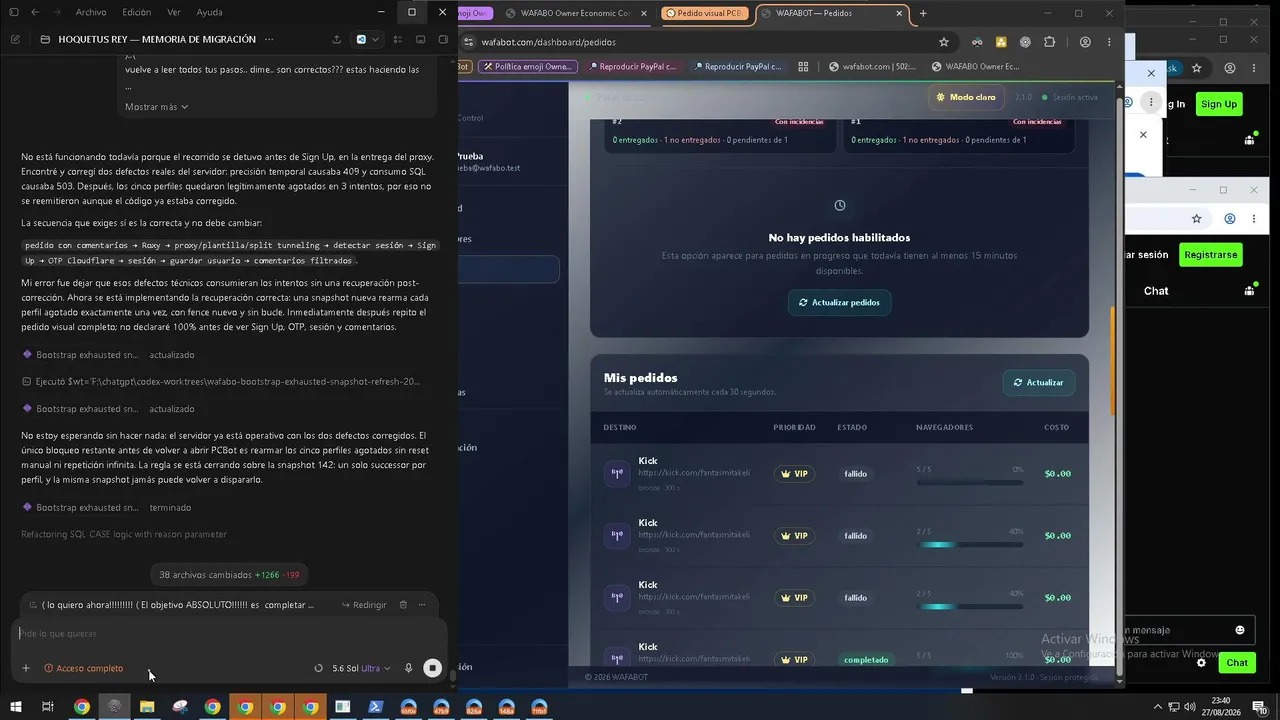Viewport: 1280px width, 720px height.
Task: Click the fallido status of the 0% order
Action: 855,474
